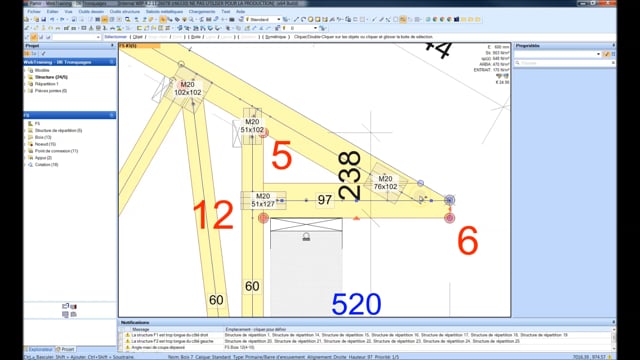The image size is (640, 360).
Task: Select Structure de répartition (5) item
Action: click(x=58, y=131)
